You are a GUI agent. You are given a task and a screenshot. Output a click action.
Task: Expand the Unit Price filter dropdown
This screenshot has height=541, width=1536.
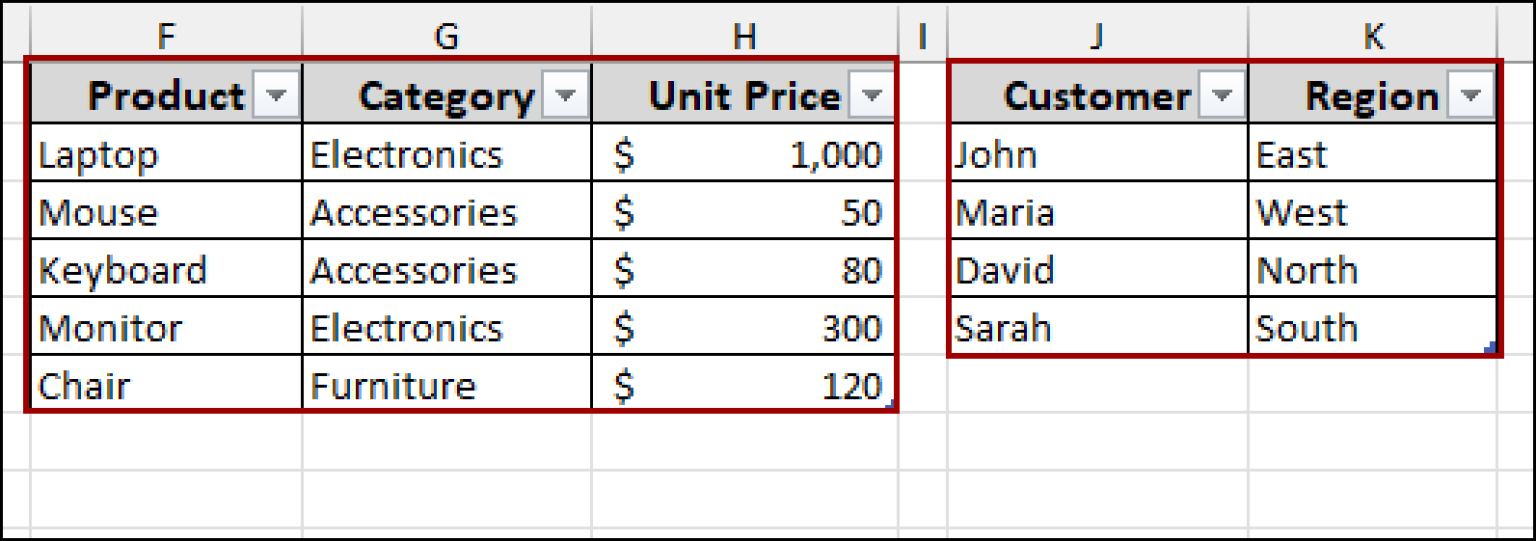point(872,96)
